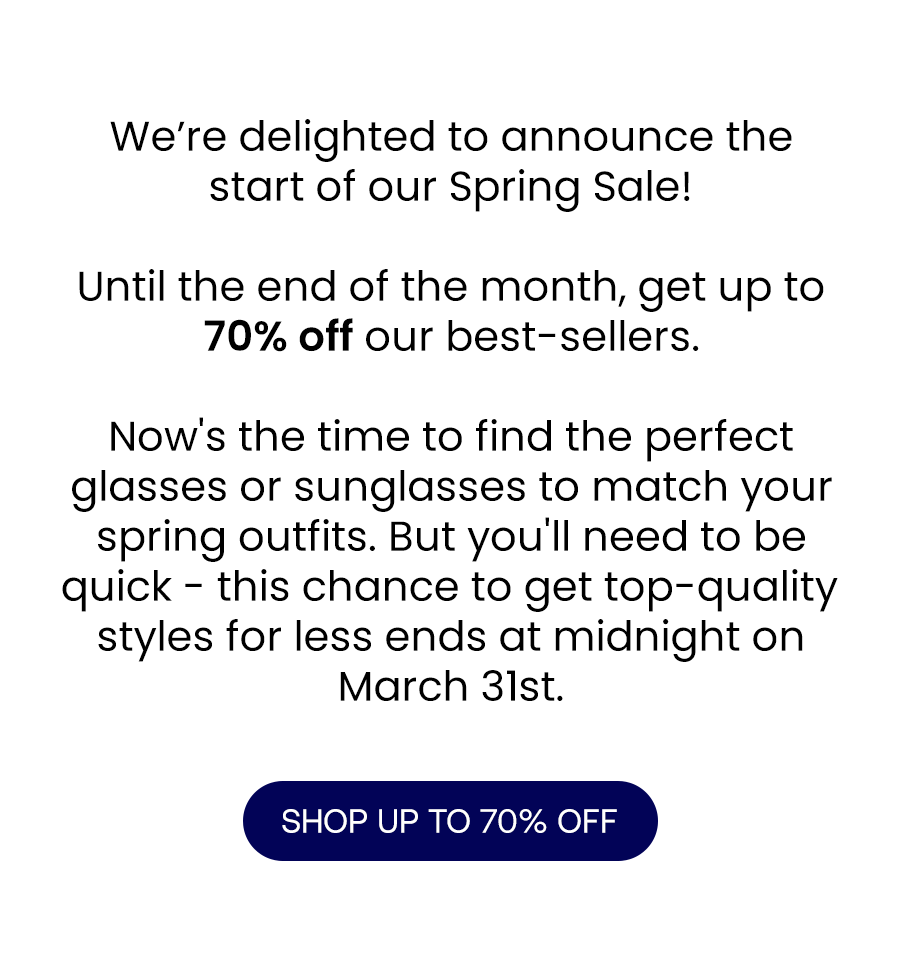Click the line "Now's the time to find"
The image size is (900, 957).
point(451,437)
